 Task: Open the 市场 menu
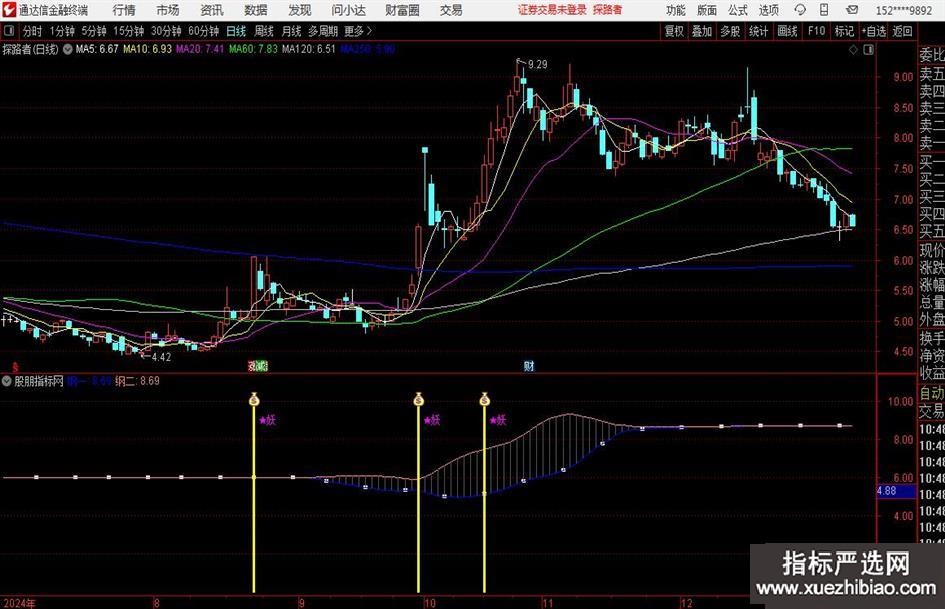[x=168, y=10]
